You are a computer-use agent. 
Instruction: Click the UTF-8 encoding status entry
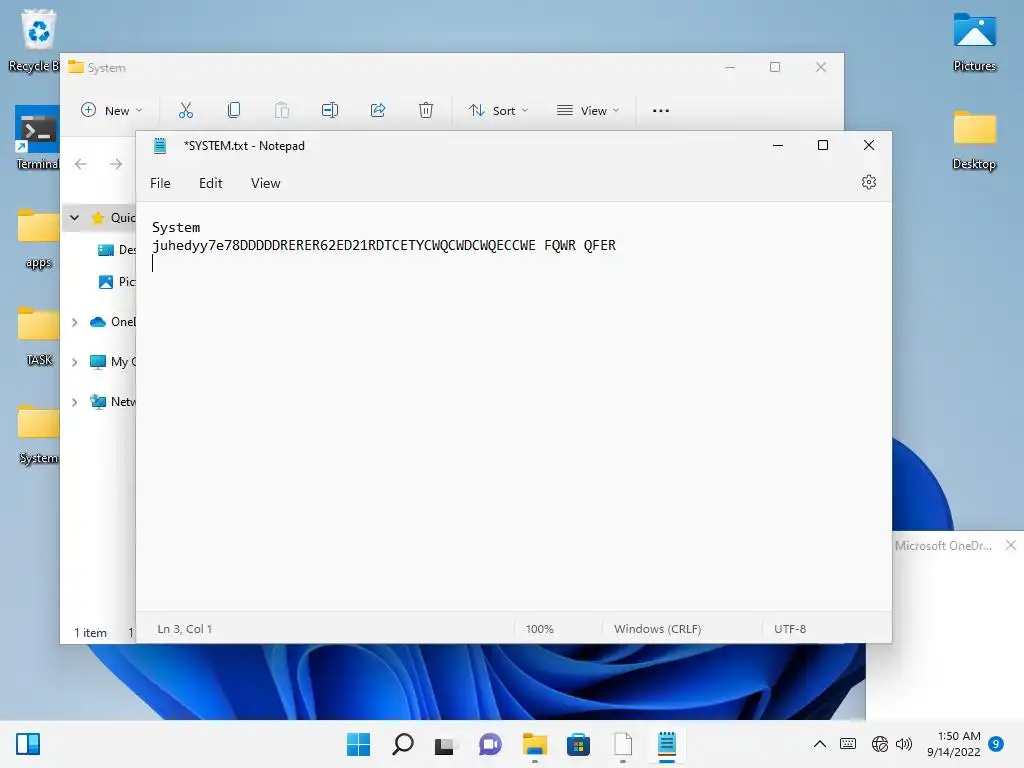click(790, 629)
